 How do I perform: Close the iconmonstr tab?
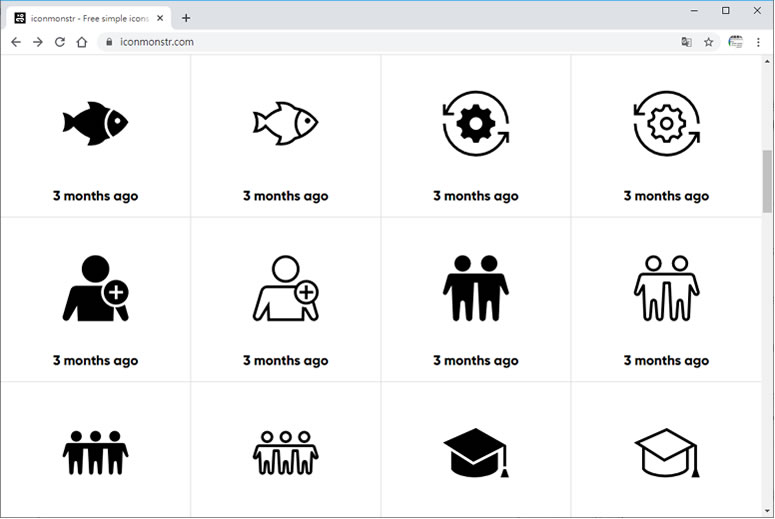click(x=160, y=18)
